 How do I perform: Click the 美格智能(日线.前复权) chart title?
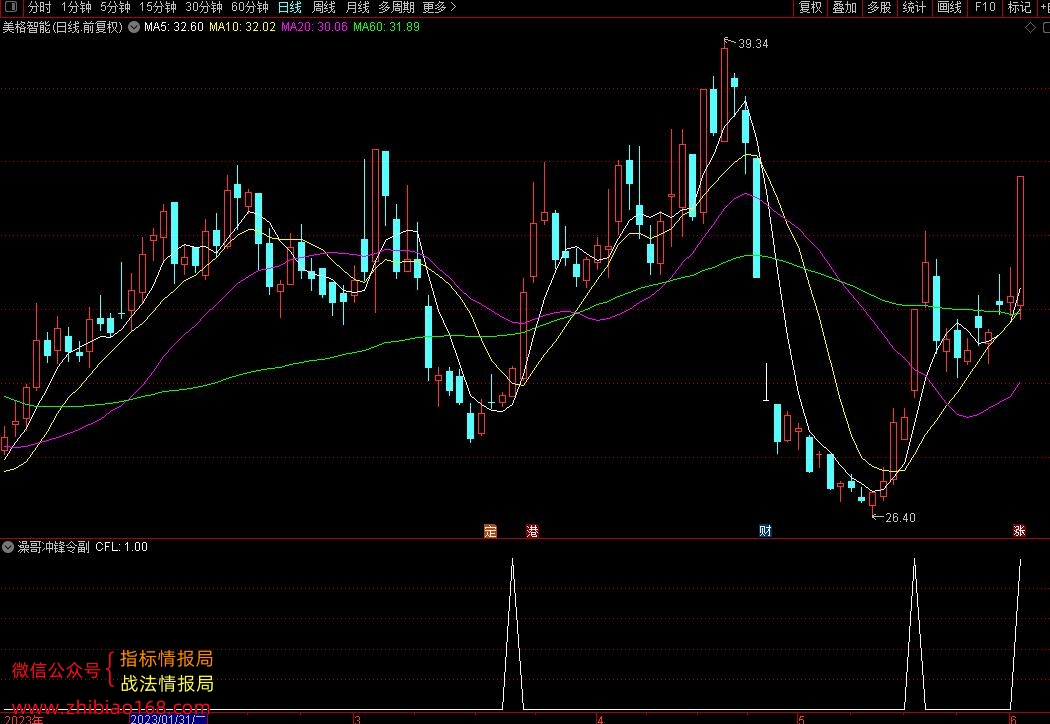pyautogui.click(x=63, y=27)
